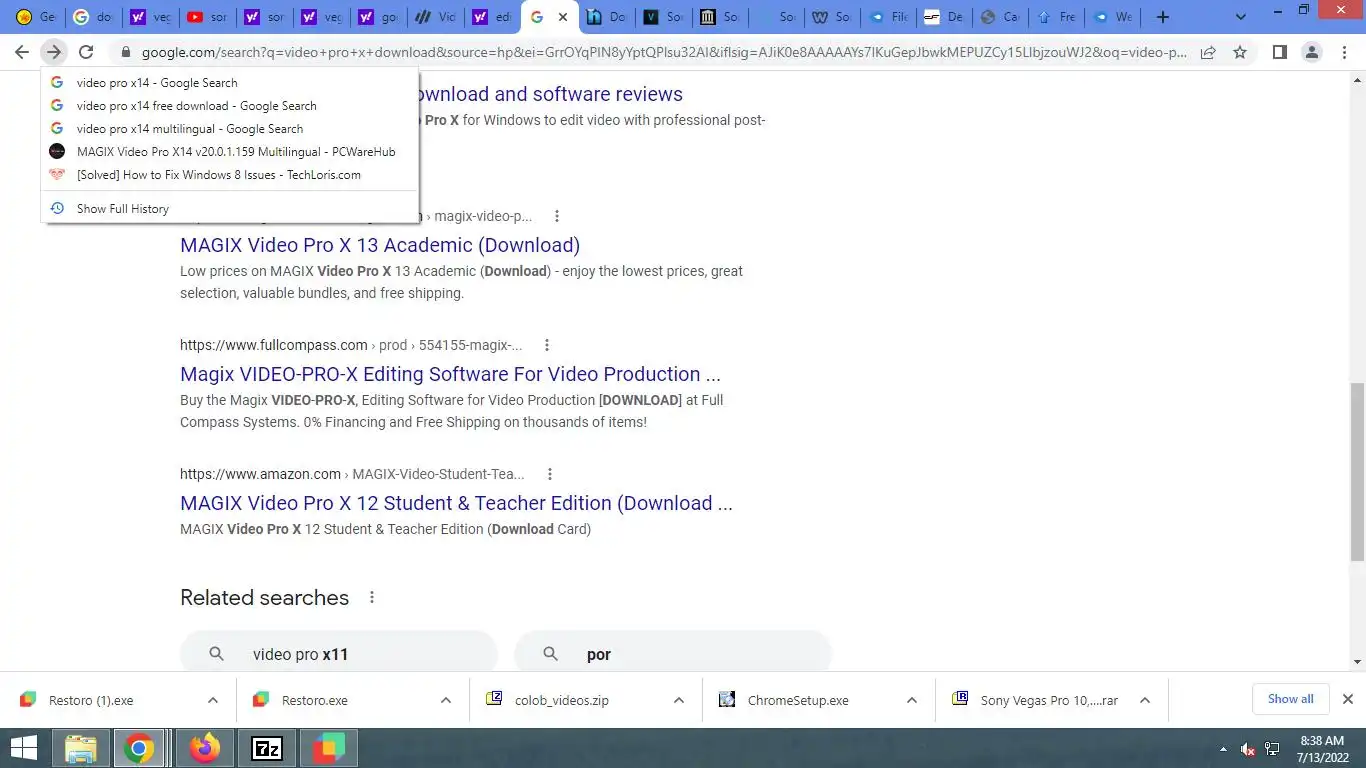Click Show all downloads button
Screen dimensions: 1366x768
click(1291, 699)
